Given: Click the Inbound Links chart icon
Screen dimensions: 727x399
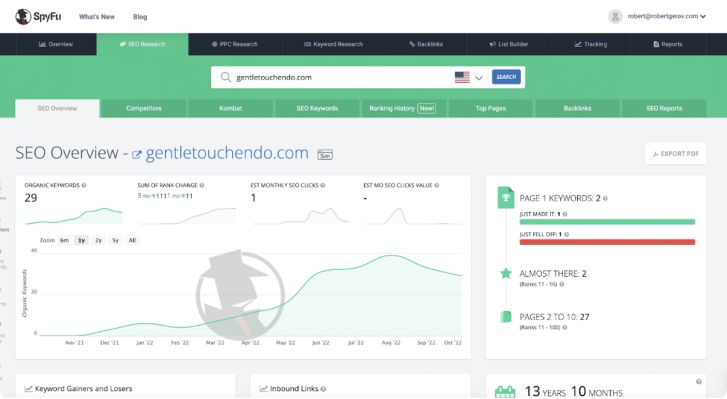Looking at the screenshot, I should point(264,389).
